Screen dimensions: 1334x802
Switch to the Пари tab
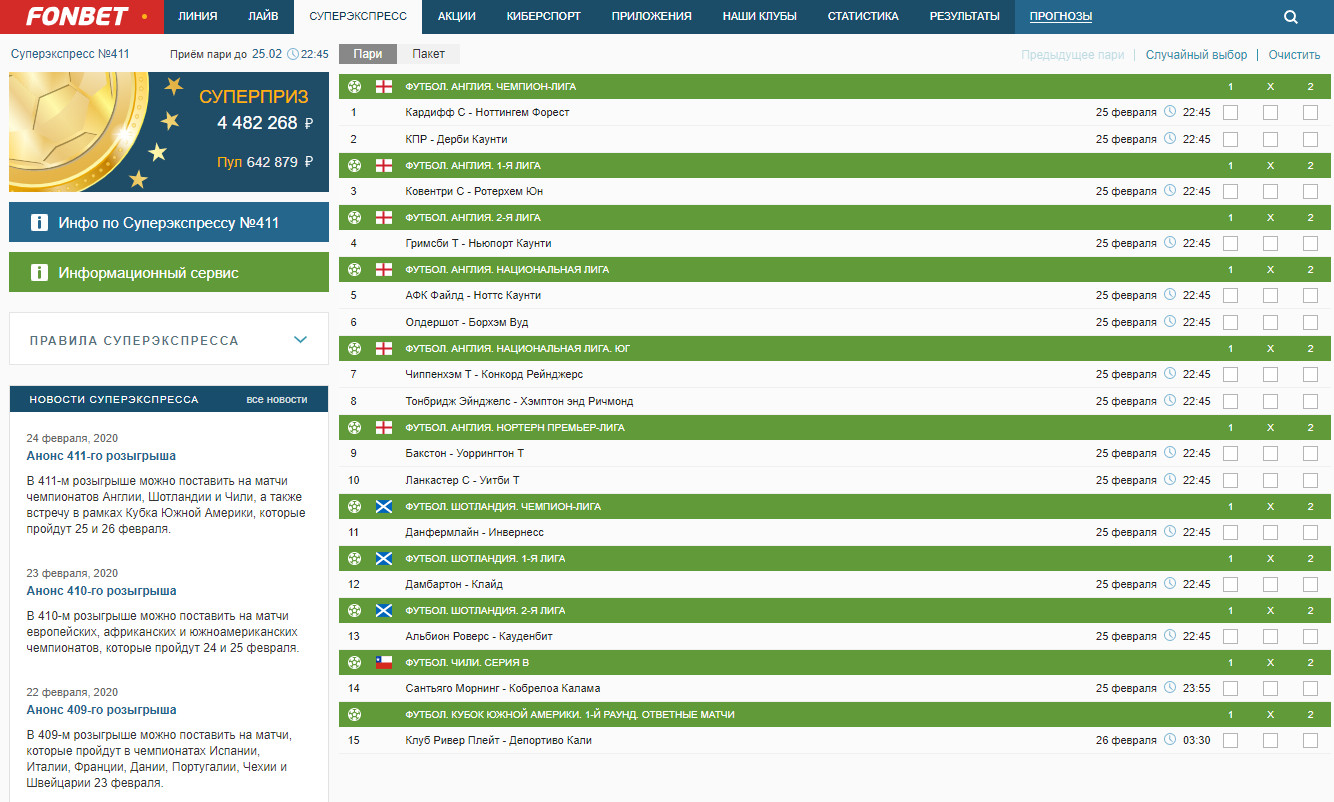click(368, 54)
